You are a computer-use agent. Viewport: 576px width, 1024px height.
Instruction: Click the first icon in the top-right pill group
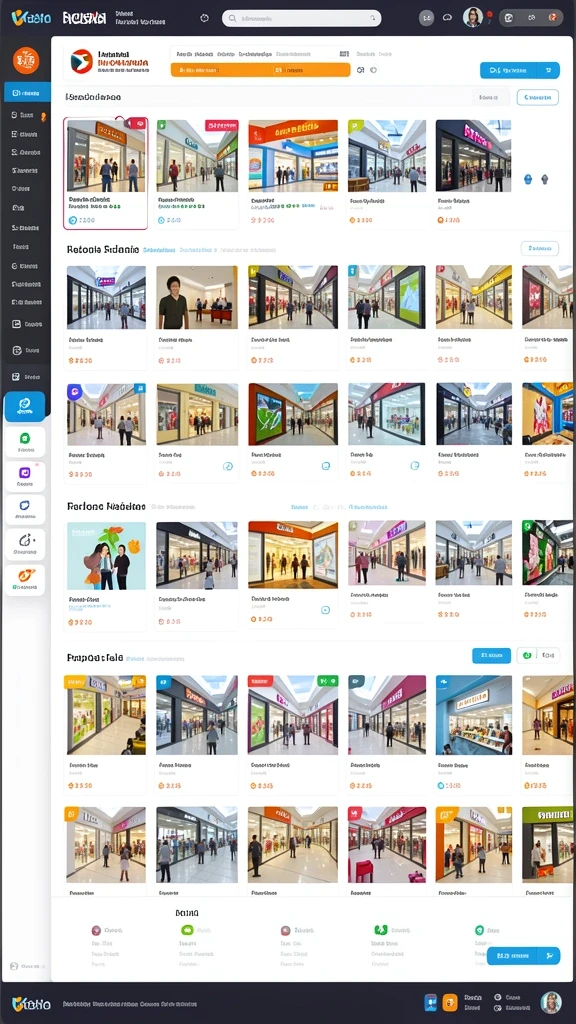[509, 17]
